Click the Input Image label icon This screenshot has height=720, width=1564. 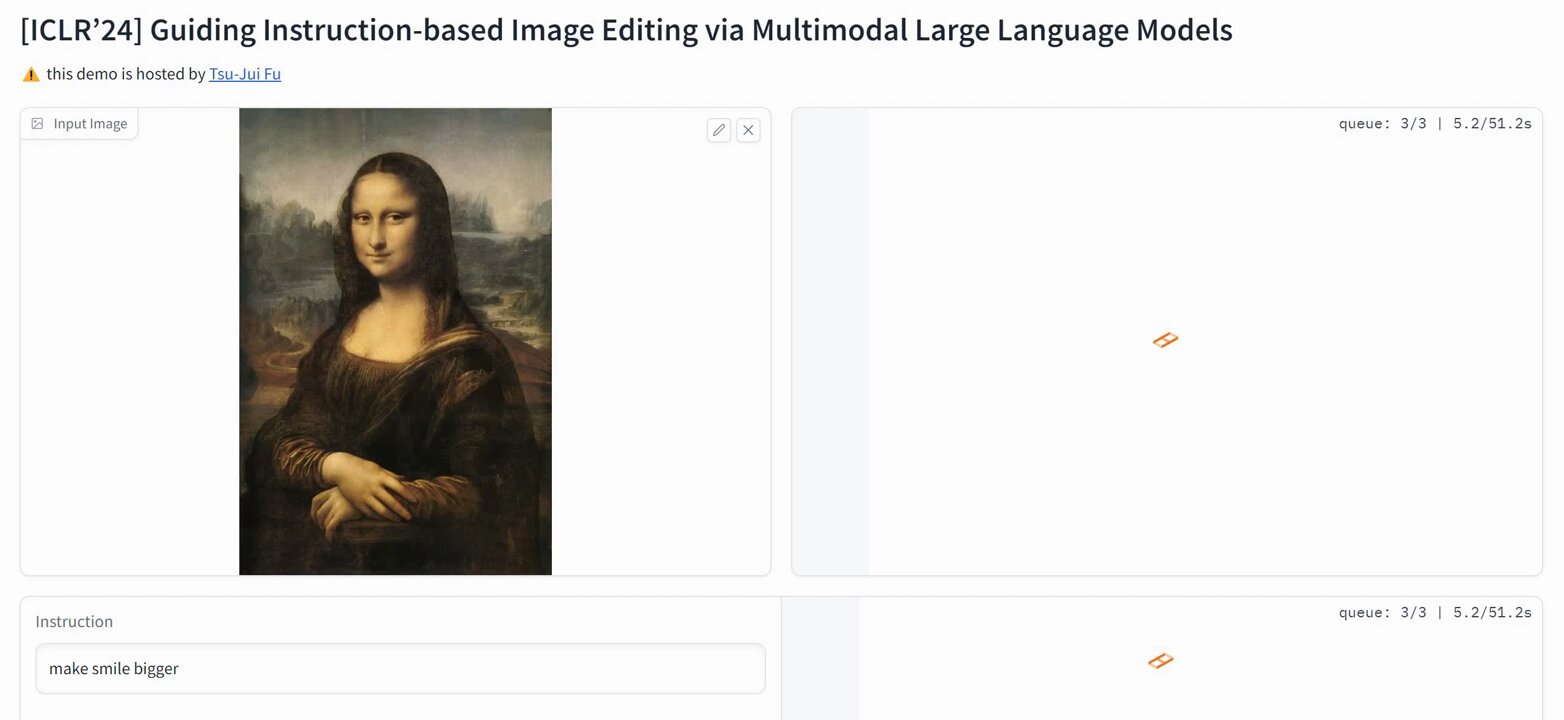click(x=37, y=124)
